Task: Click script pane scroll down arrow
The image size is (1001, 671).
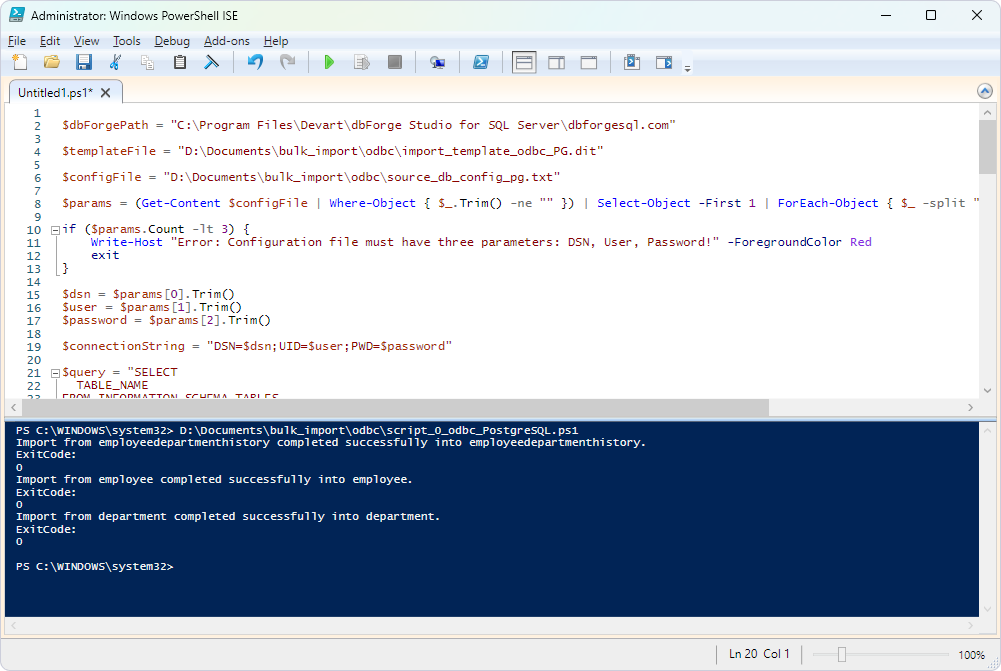Action: 987,390
